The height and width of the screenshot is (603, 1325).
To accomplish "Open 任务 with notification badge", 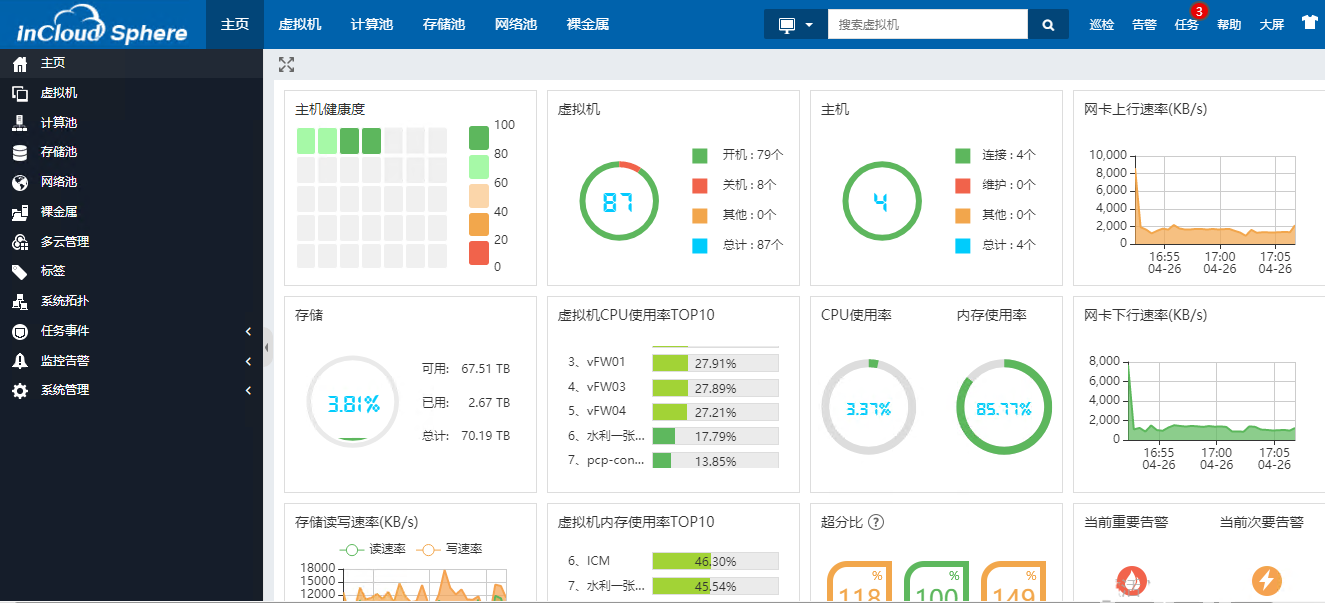I will [x=1187, y=25].
